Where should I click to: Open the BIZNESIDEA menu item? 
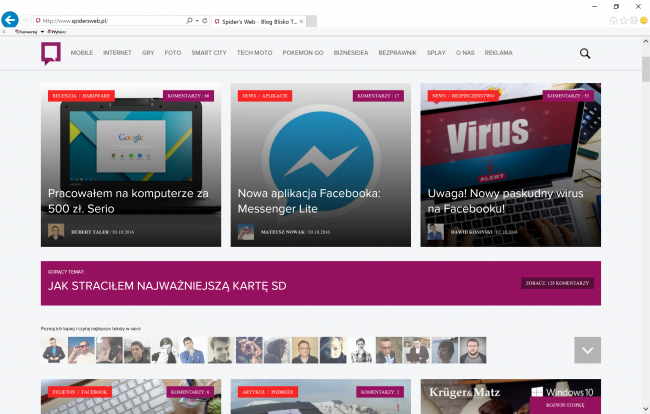click(x=351, y=53)
